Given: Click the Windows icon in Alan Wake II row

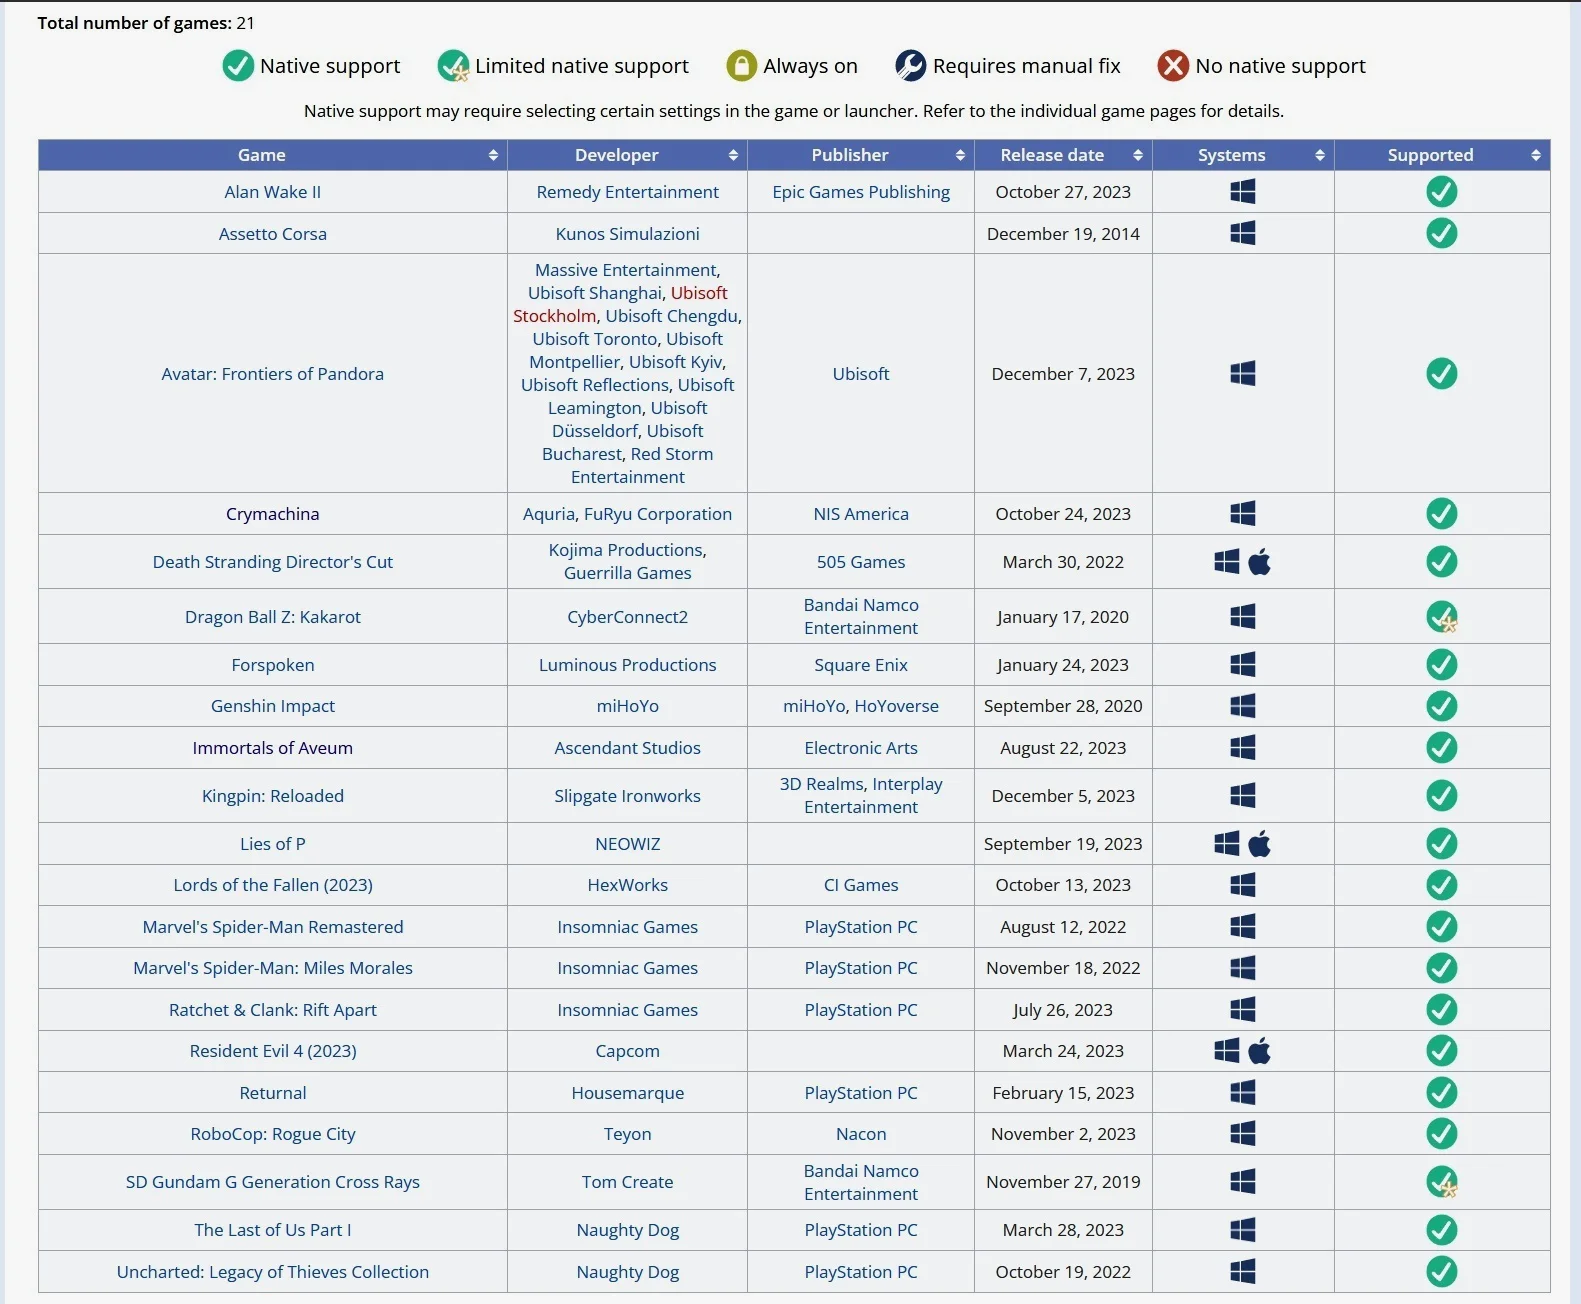Looking at the screenshot, I should [x=1242, y=191].
